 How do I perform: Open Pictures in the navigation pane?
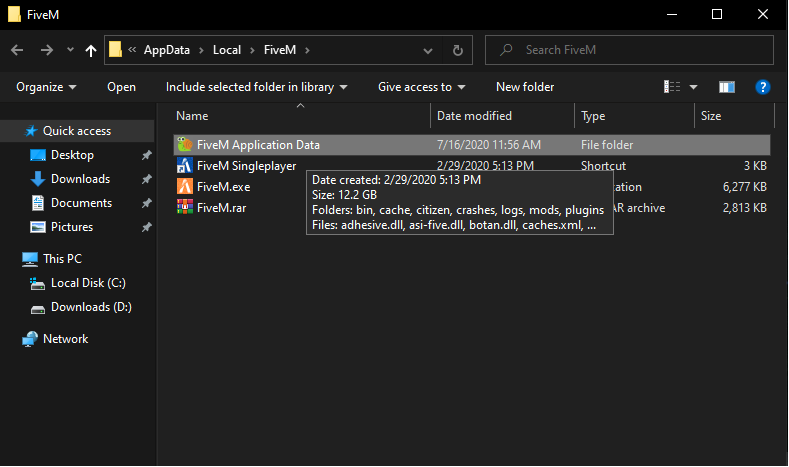(72, 227)
